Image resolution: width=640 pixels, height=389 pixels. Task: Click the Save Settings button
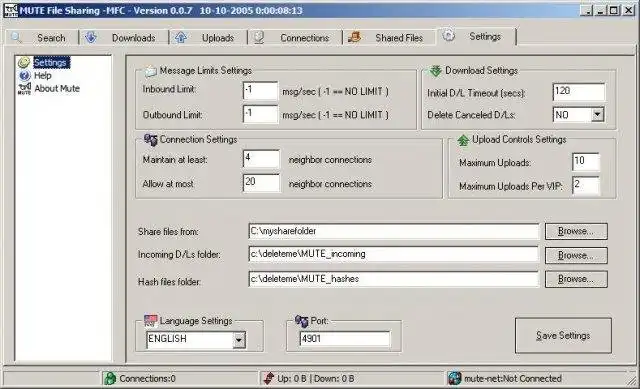563,336
